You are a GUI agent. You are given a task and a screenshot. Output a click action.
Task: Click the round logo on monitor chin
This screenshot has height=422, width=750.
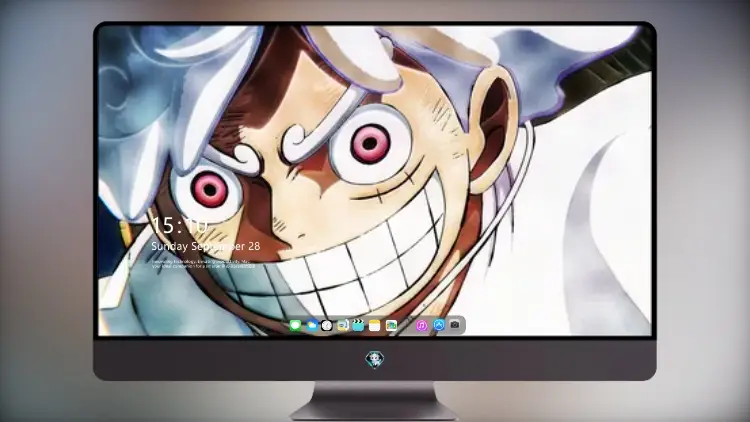point(375,359)
